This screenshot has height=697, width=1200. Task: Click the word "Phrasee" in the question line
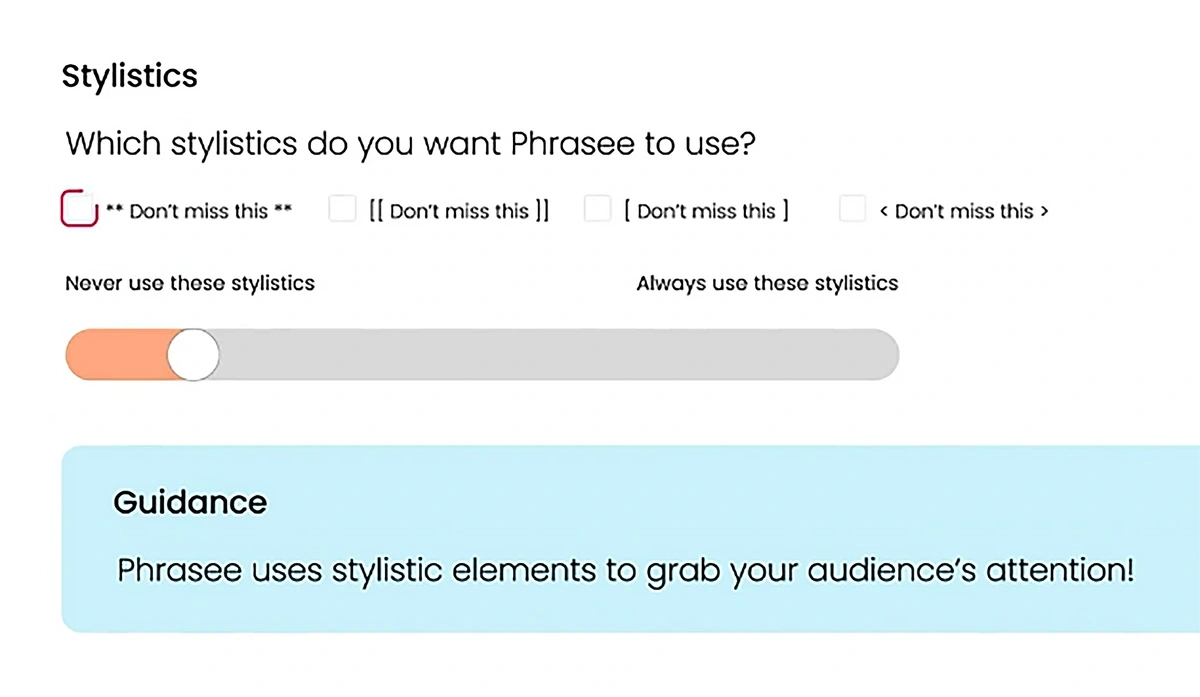(x=572, y=144)
